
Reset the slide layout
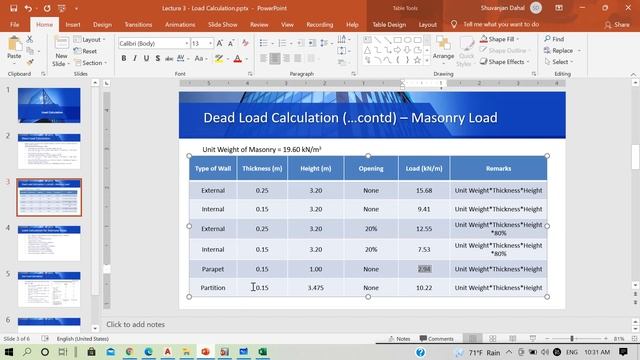click(85, 51)
